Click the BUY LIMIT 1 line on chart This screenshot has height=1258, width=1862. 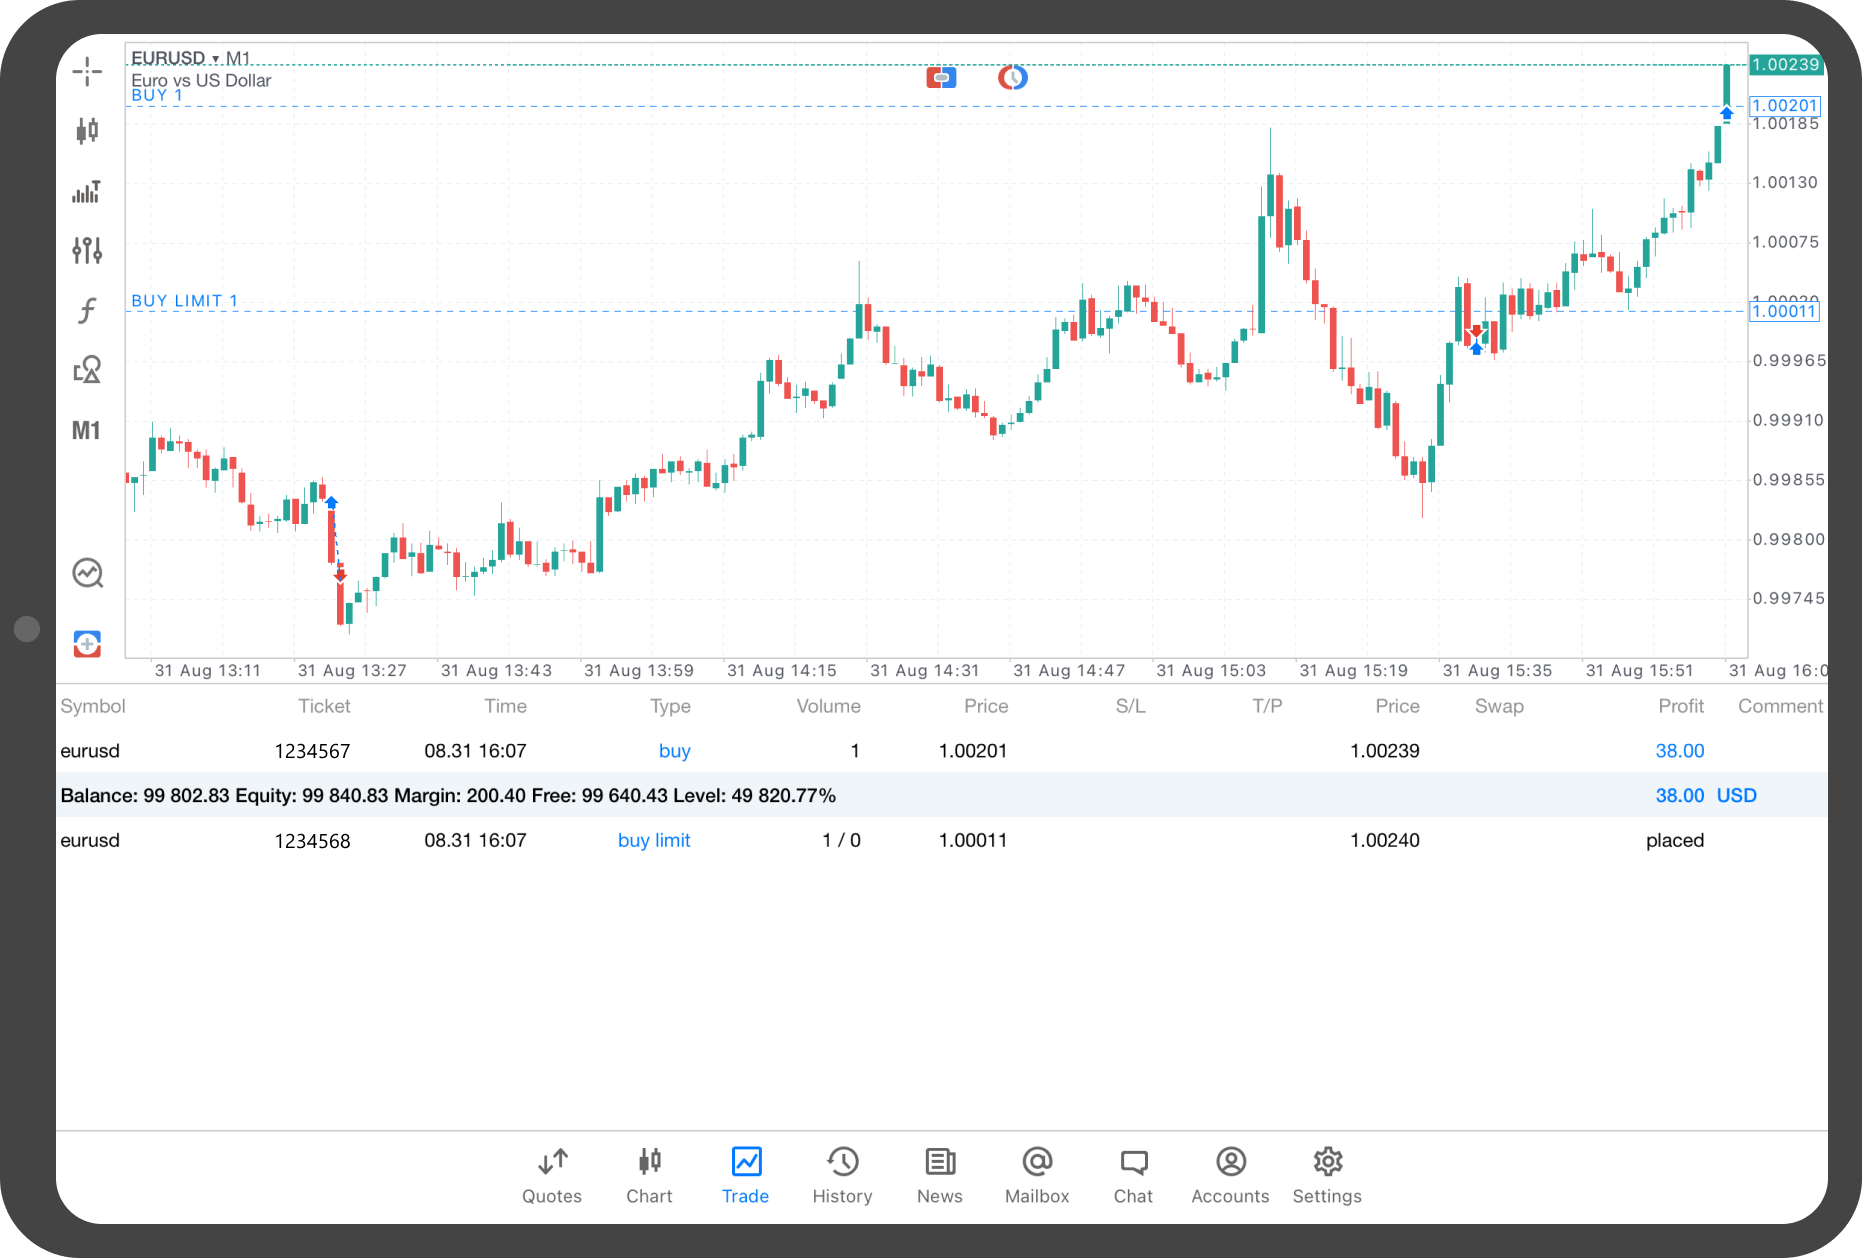pyautogui.click(x=185, y=301)
